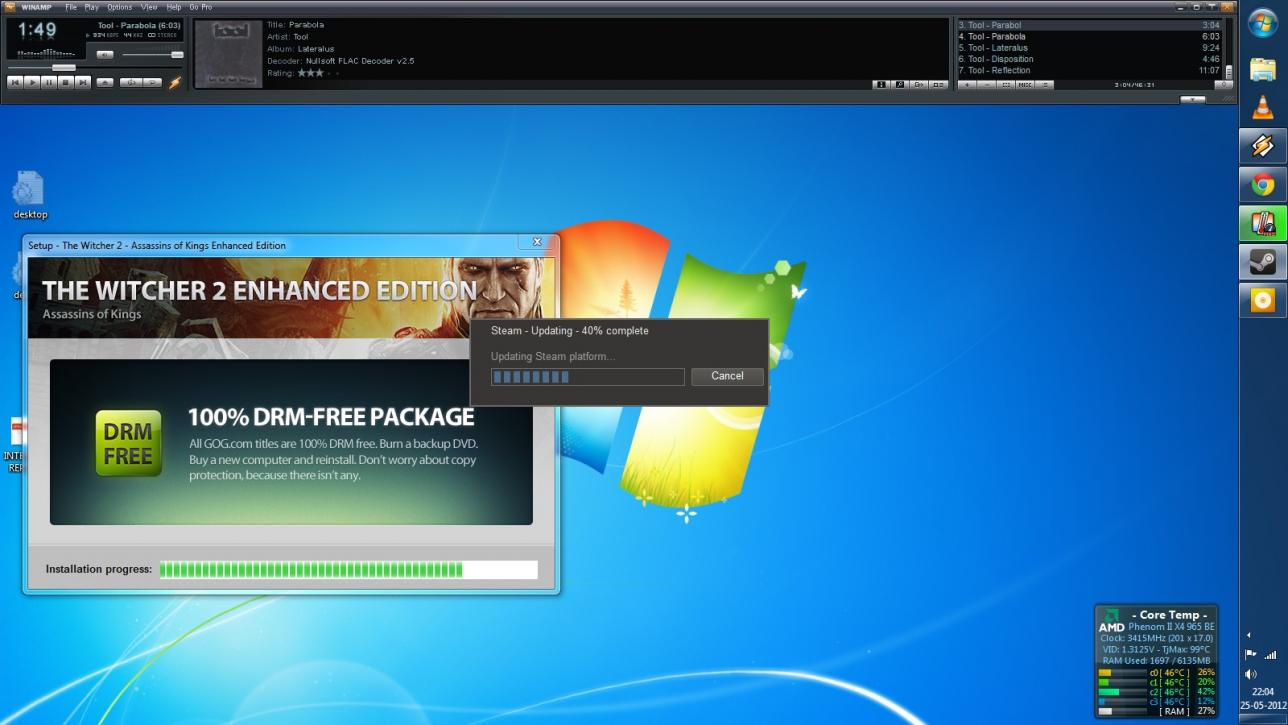1288x725 pixels.
Task: Open Winamp Play menu
Action: tap(91, 8)
